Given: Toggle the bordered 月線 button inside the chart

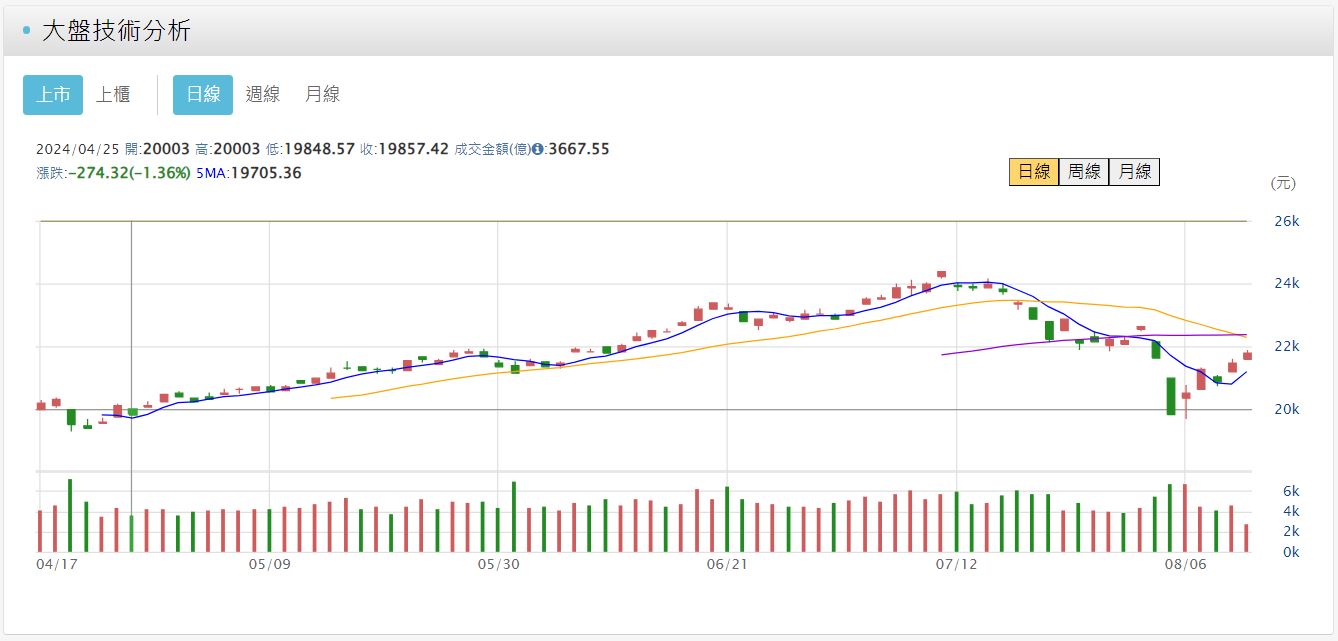Looking at the screenshot, I should (x=1134, y=172).
